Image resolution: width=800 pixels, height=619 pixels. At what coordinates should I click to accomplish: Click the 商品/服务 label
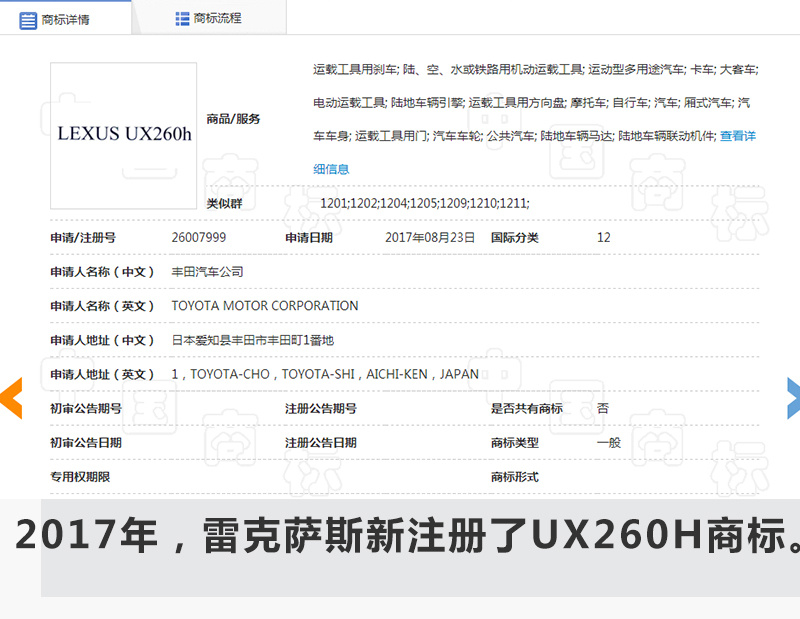(x=233, y=119)
